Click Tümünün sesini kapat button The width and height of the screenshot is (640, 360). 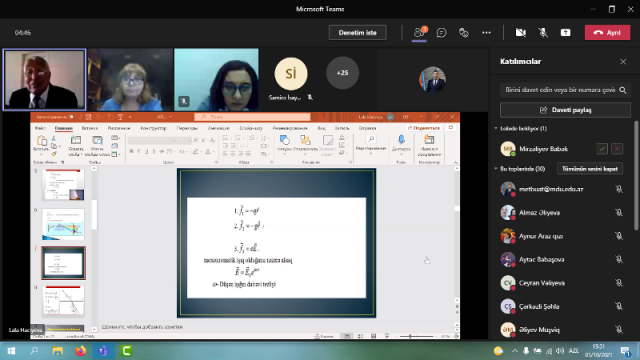(x=590, y=169)
